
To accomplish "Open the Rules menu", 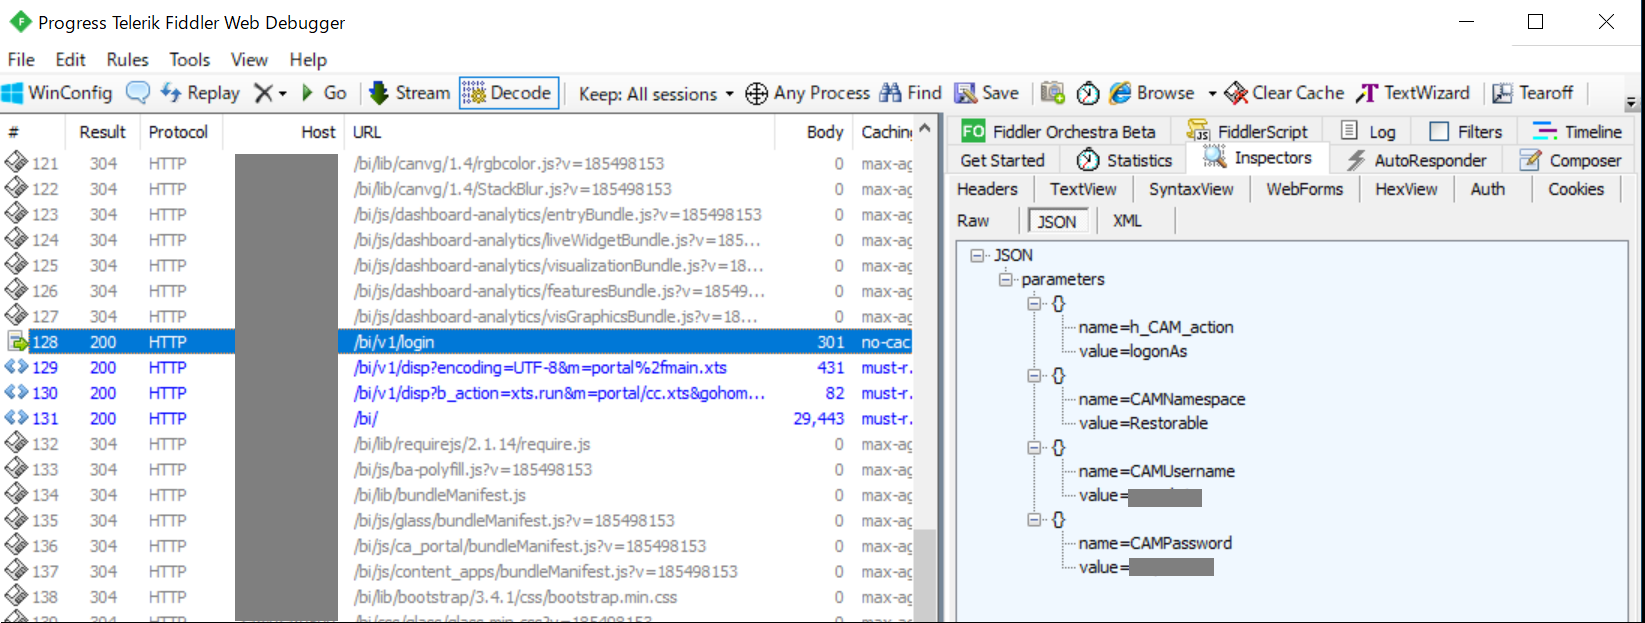I will [127, 60].
